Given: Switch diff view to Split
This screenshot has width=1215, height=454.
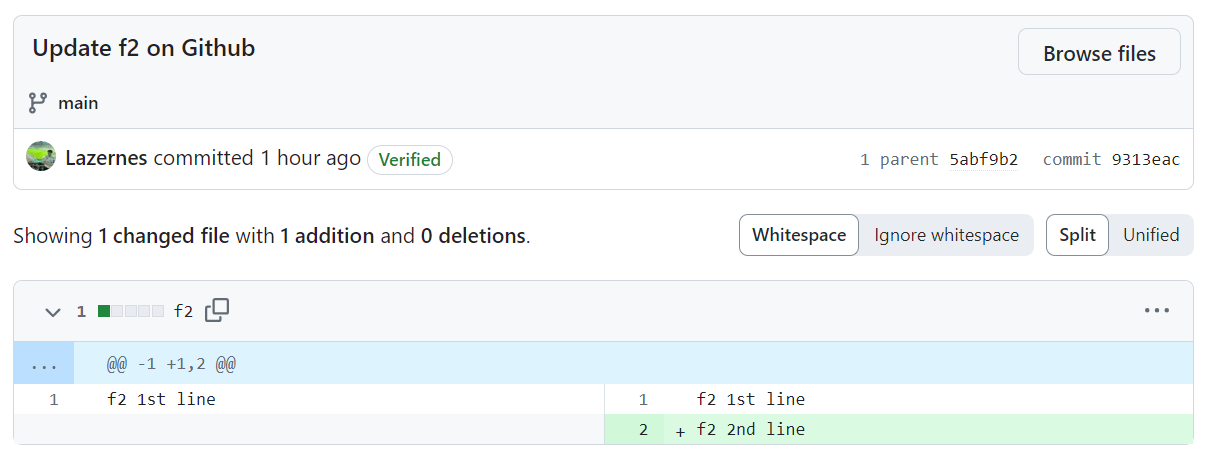Looking at the screenshot, I should (x=1077, y=235).
